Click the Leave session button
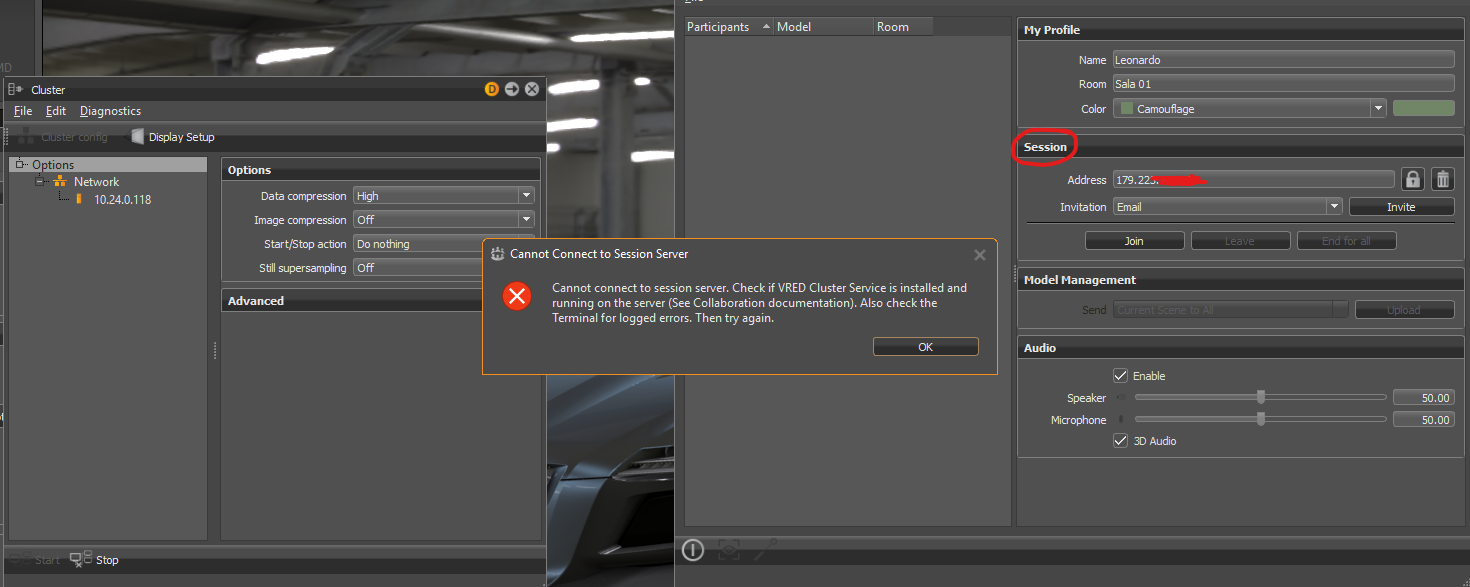 (1240, 241)
